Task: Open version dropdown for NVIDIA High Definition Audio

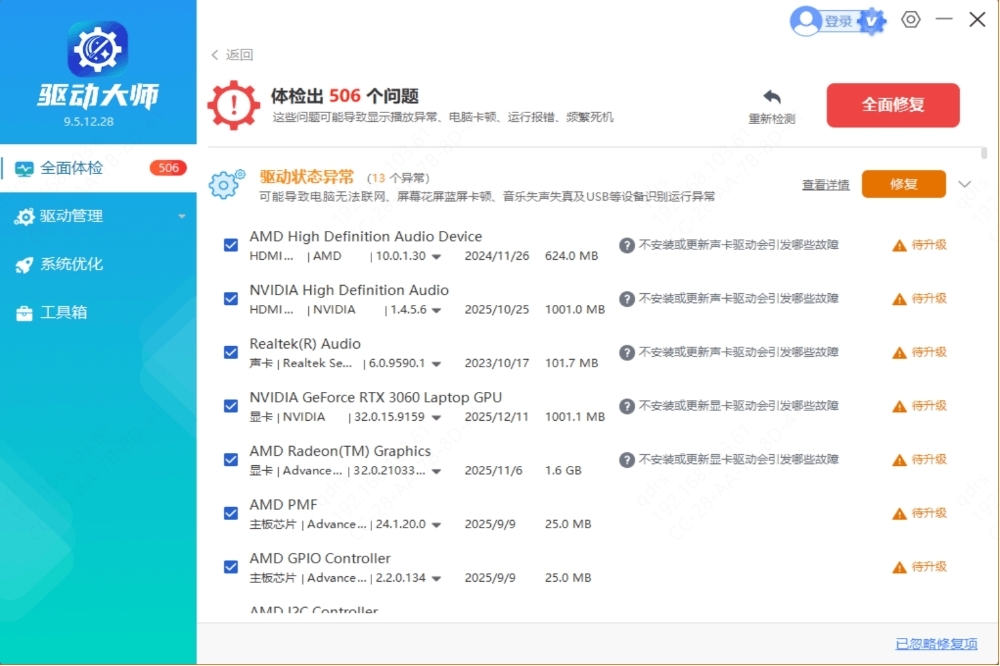Action: pos(437,310)
